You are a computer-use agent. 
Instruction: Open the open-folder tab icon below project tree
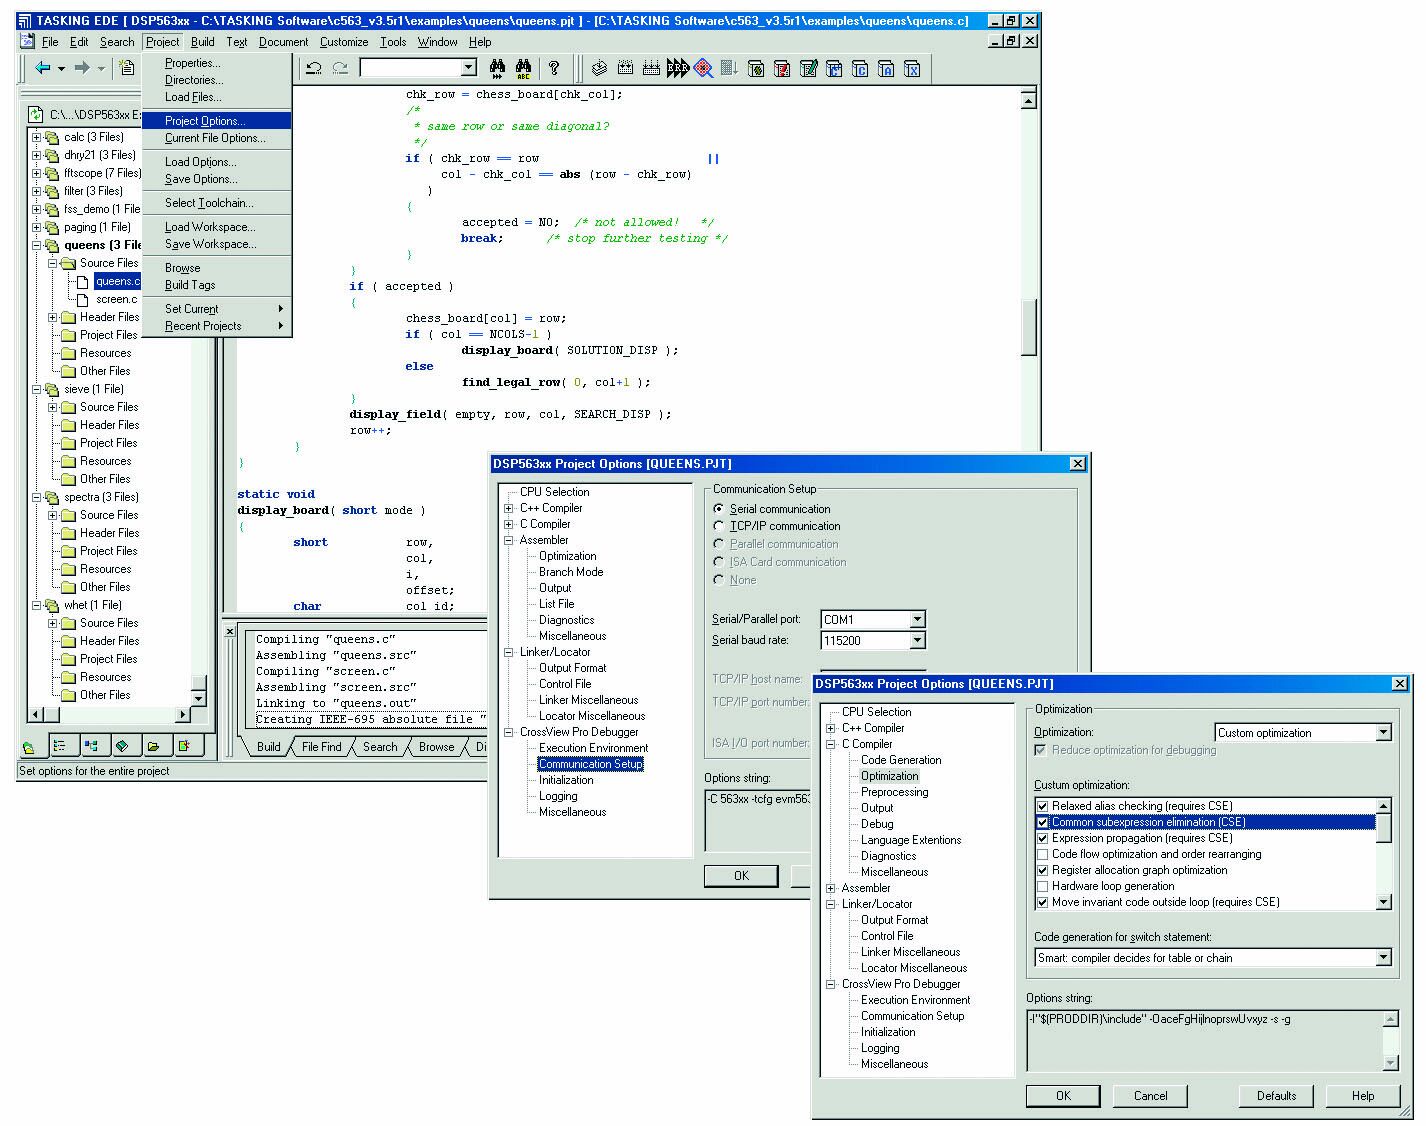pyautogui.click(x=153, y=746)
